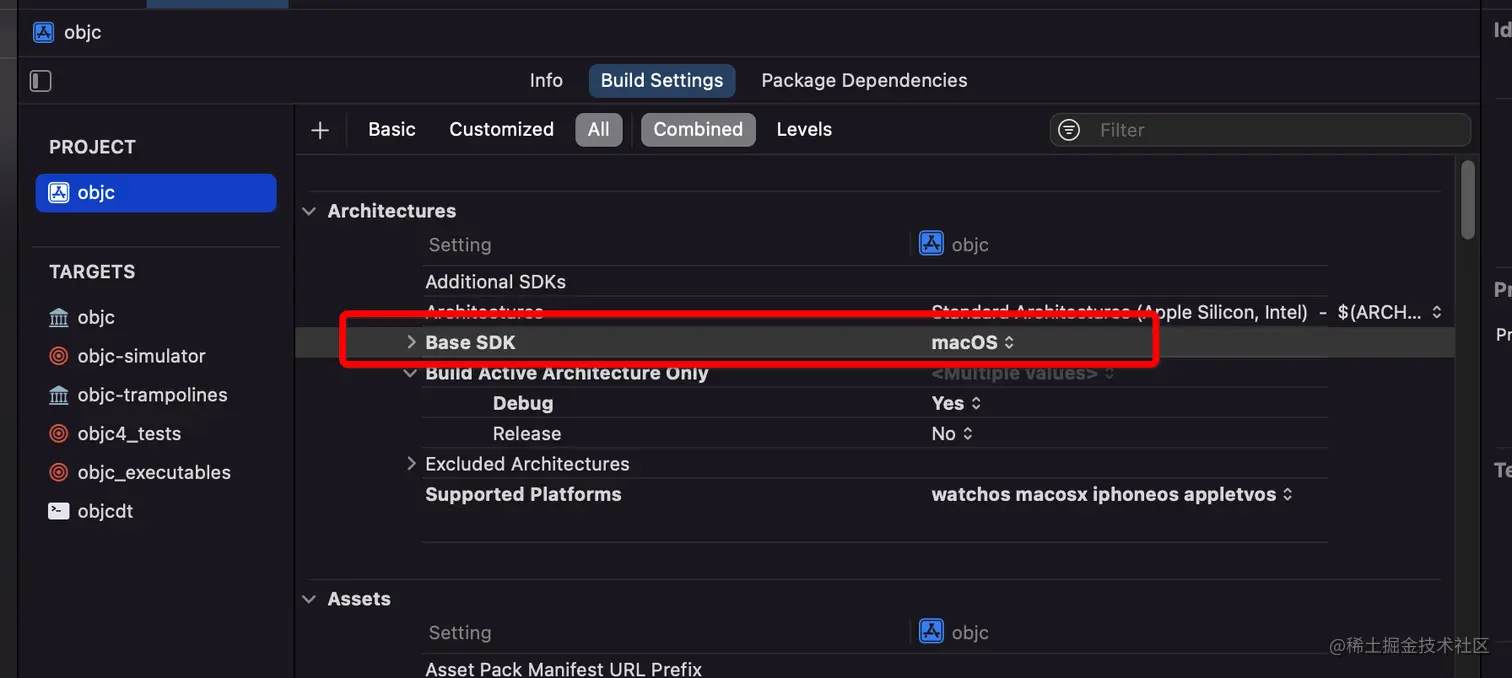
Task: Click the Release configuration label
Action: 527,434
